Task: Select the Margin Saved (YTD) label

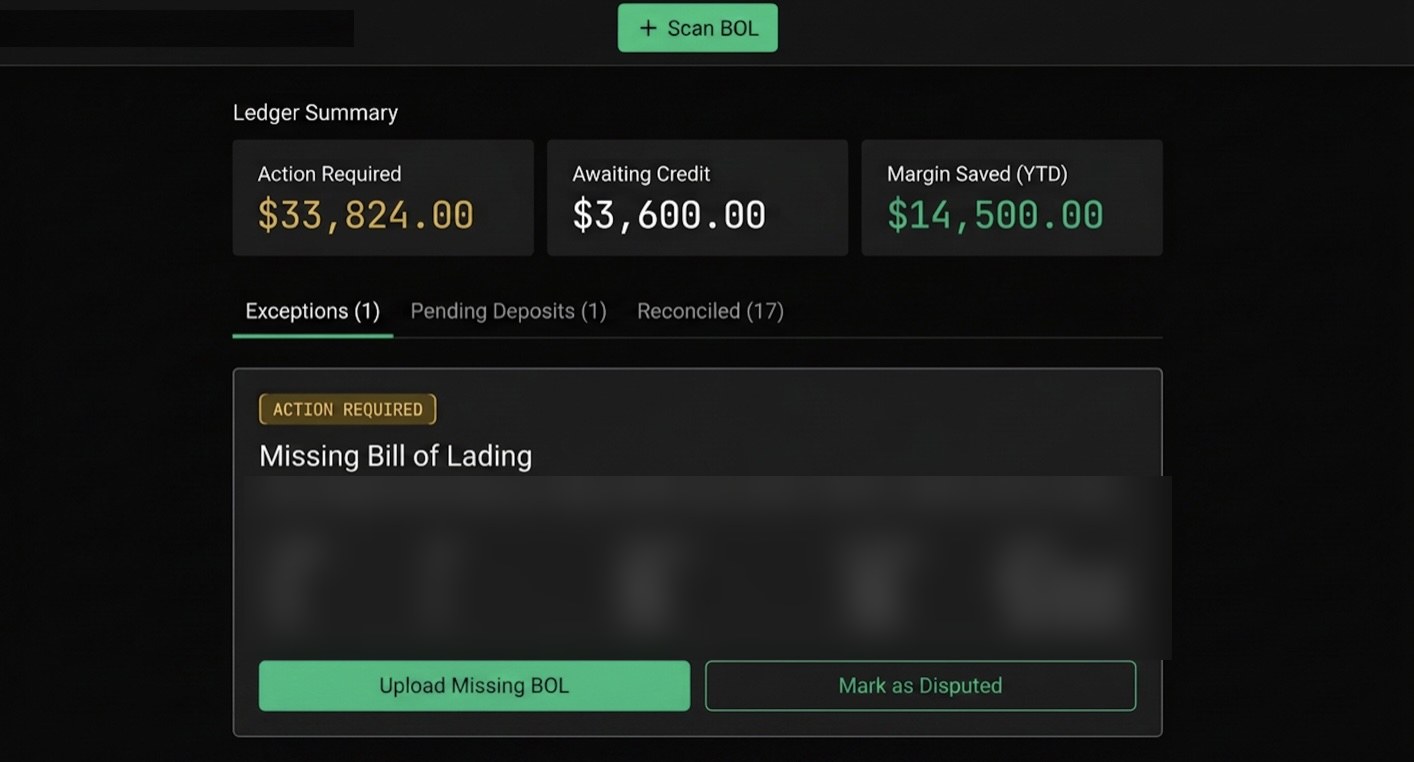Action: [977, 174]
